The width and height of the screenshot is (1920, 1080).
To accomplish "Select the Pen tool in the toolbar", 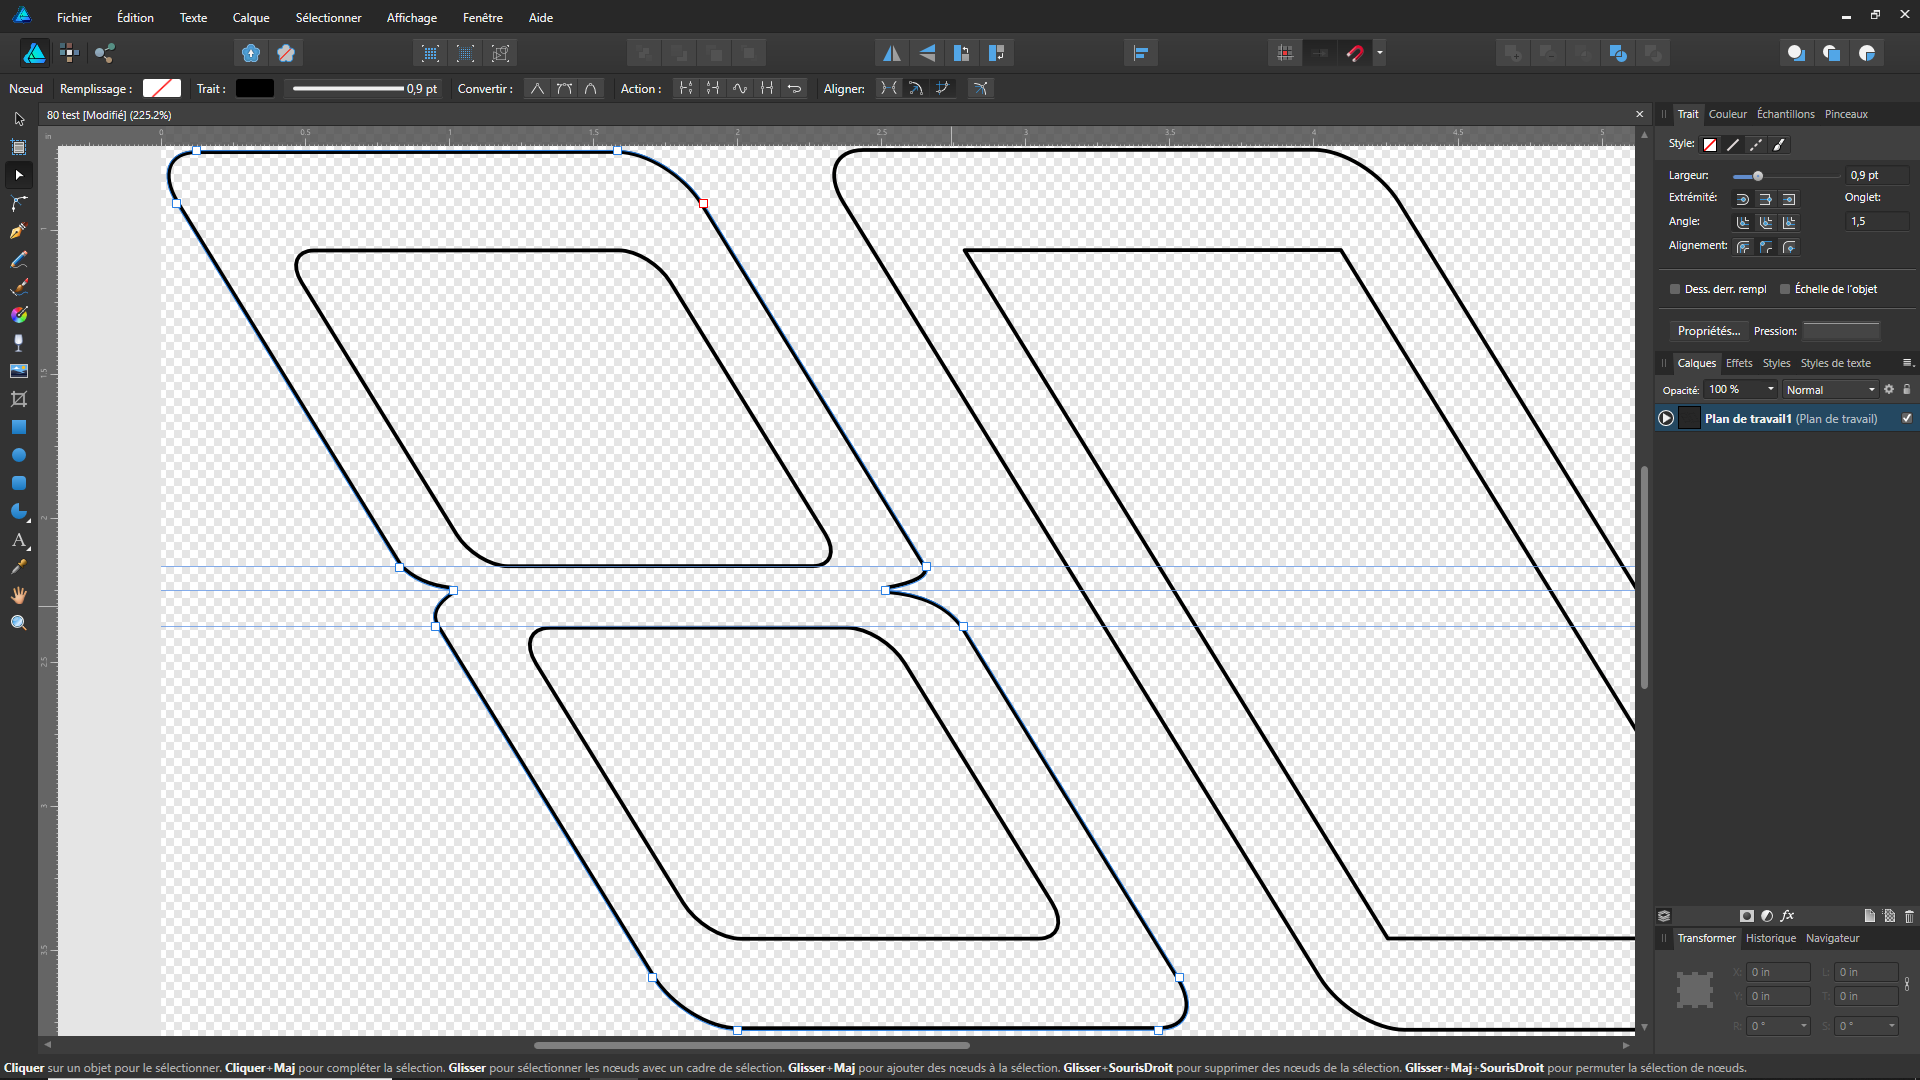I will (x=18, y=231).
